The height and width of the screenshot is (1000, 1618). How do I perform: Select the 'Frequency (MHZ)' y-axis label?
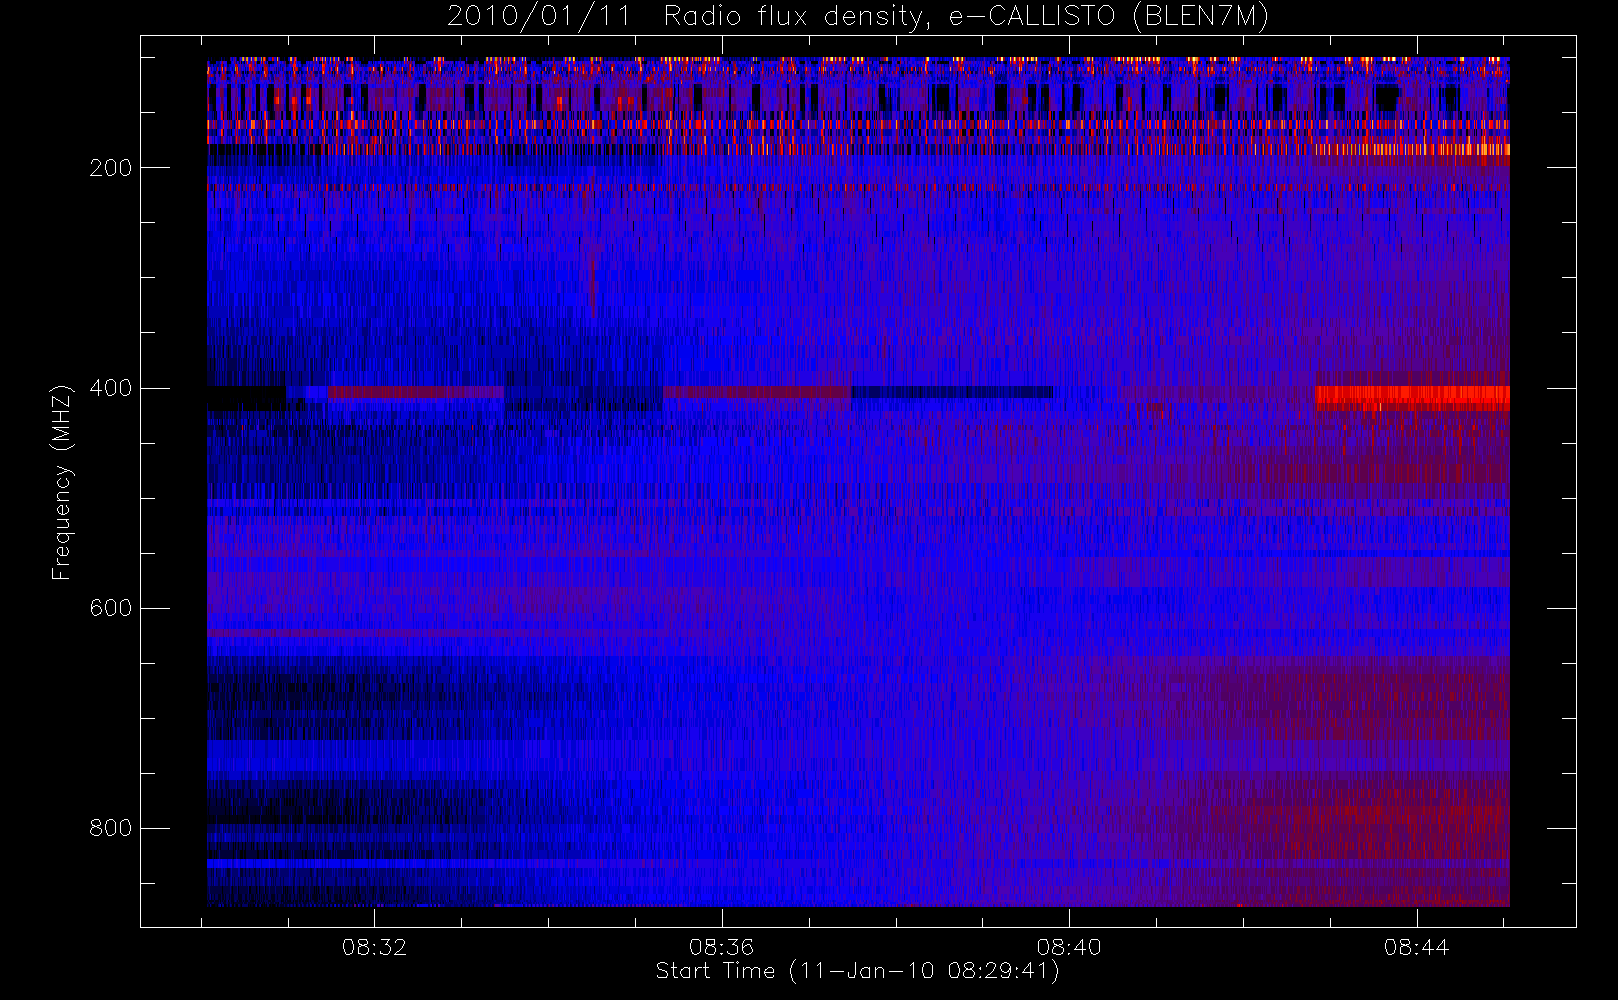point(62,482)
